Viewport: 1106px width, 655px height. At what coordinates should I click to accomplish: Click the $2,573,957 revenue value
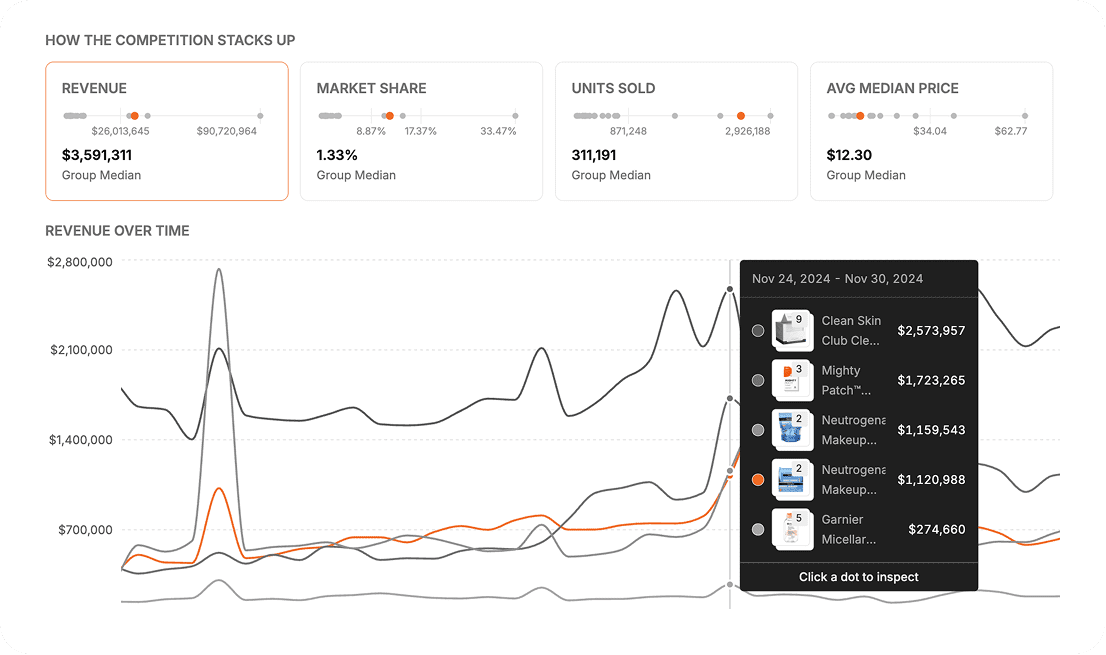click(931, 331)
